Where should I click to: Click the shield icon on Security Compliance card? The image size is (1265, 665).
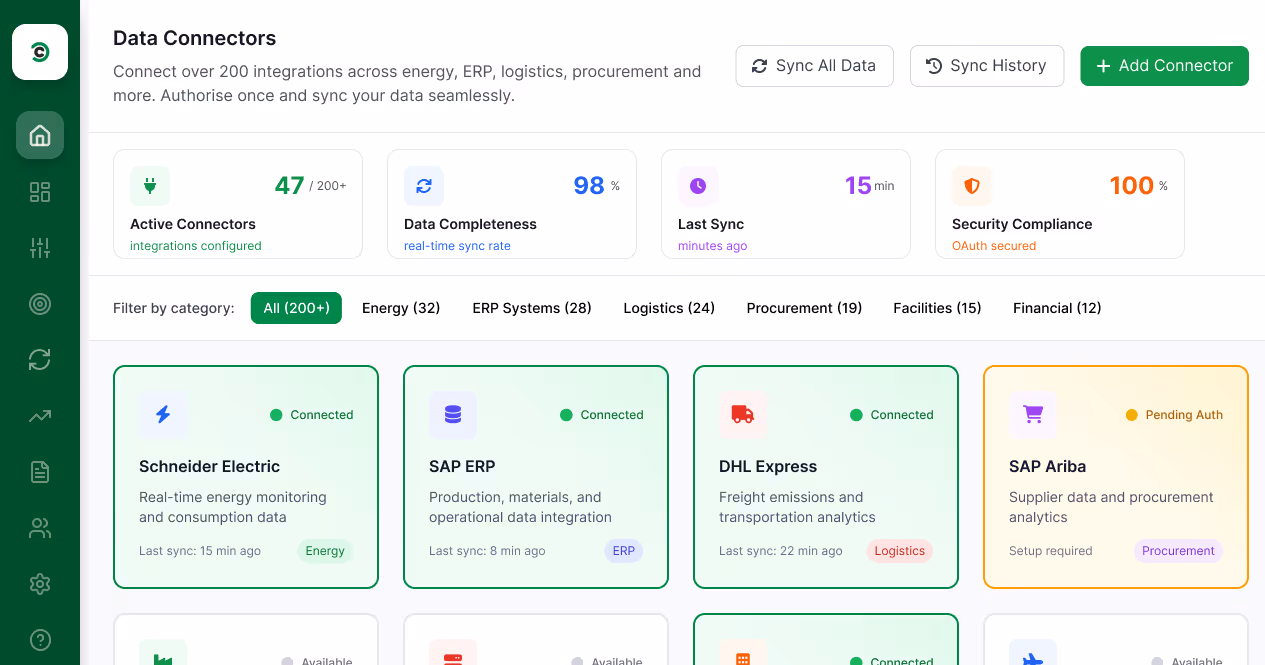click(x=972, y=186)
